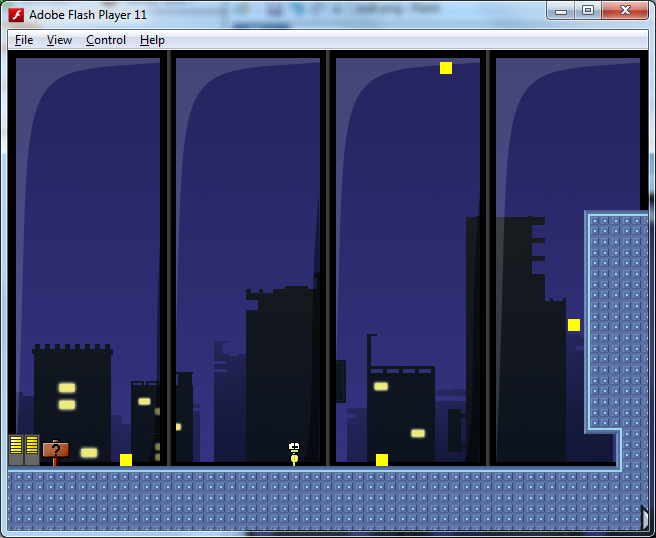Click the left yellow-striped locker

(17, 449)
